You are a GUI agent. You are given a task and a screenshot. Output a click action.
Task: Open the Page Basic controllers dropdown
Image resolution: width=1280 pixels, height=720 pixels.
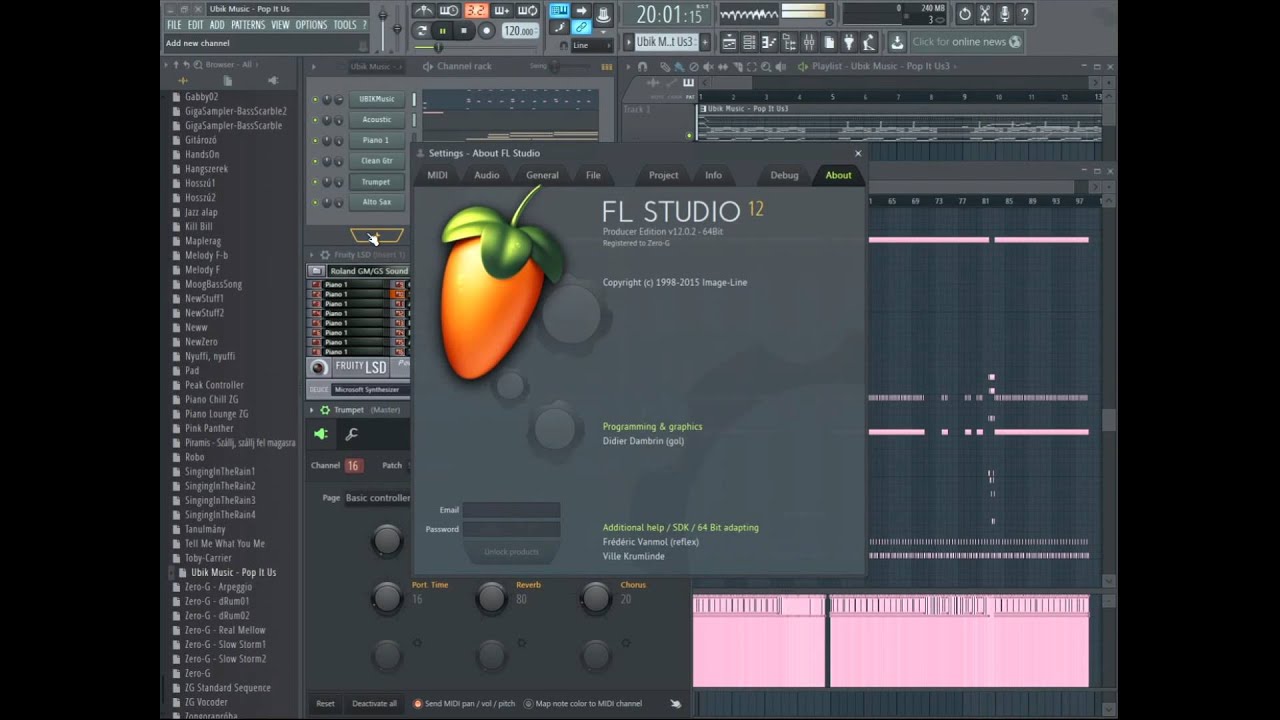(378, 498)
